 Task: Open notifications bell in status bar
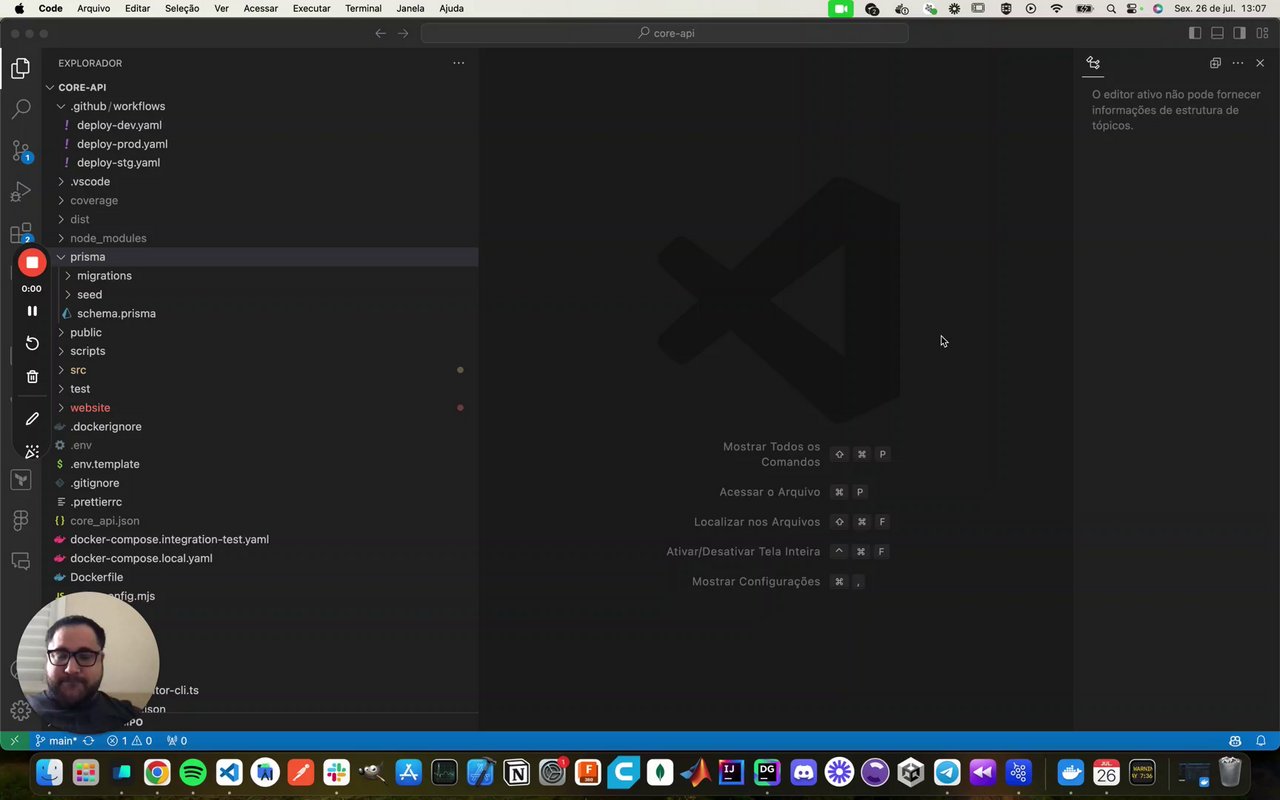(x=1261, y=741)
